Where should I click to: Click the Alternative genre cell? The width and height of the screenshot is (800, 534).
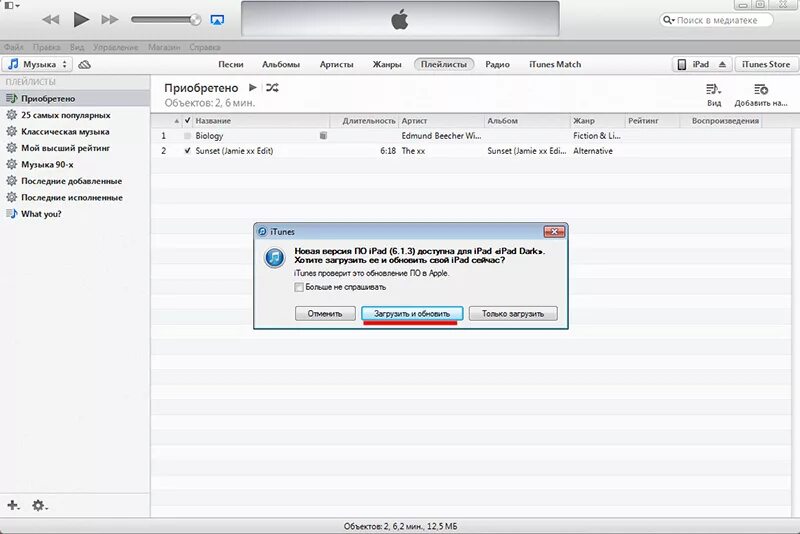pyautogui.click(x=593, y=151)
